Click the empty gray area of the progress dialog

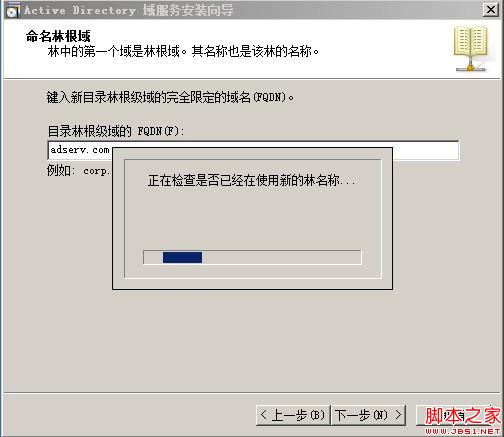(x=252, y=218)
